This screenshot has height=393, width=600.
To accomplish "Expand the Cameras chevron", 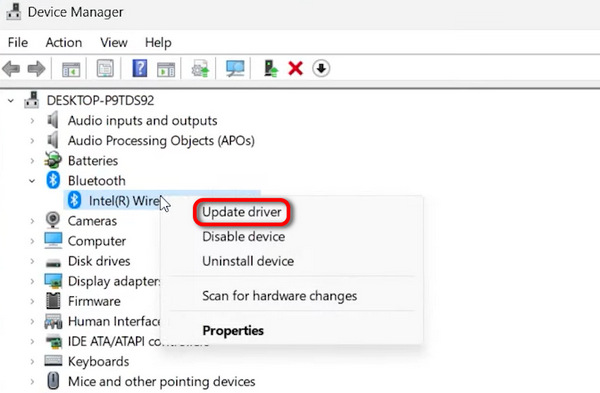I will tap(33, 221).
